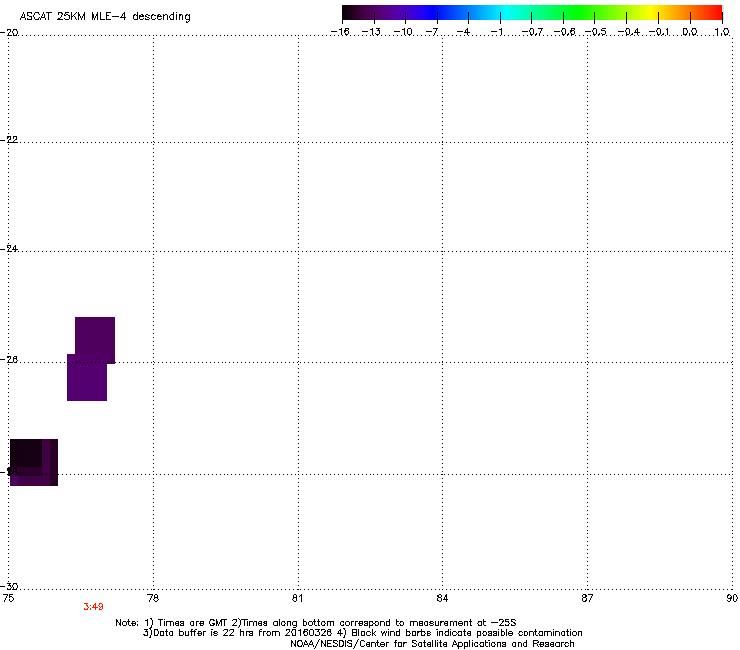Click the 81 longitude axis label

pos(297,598)
